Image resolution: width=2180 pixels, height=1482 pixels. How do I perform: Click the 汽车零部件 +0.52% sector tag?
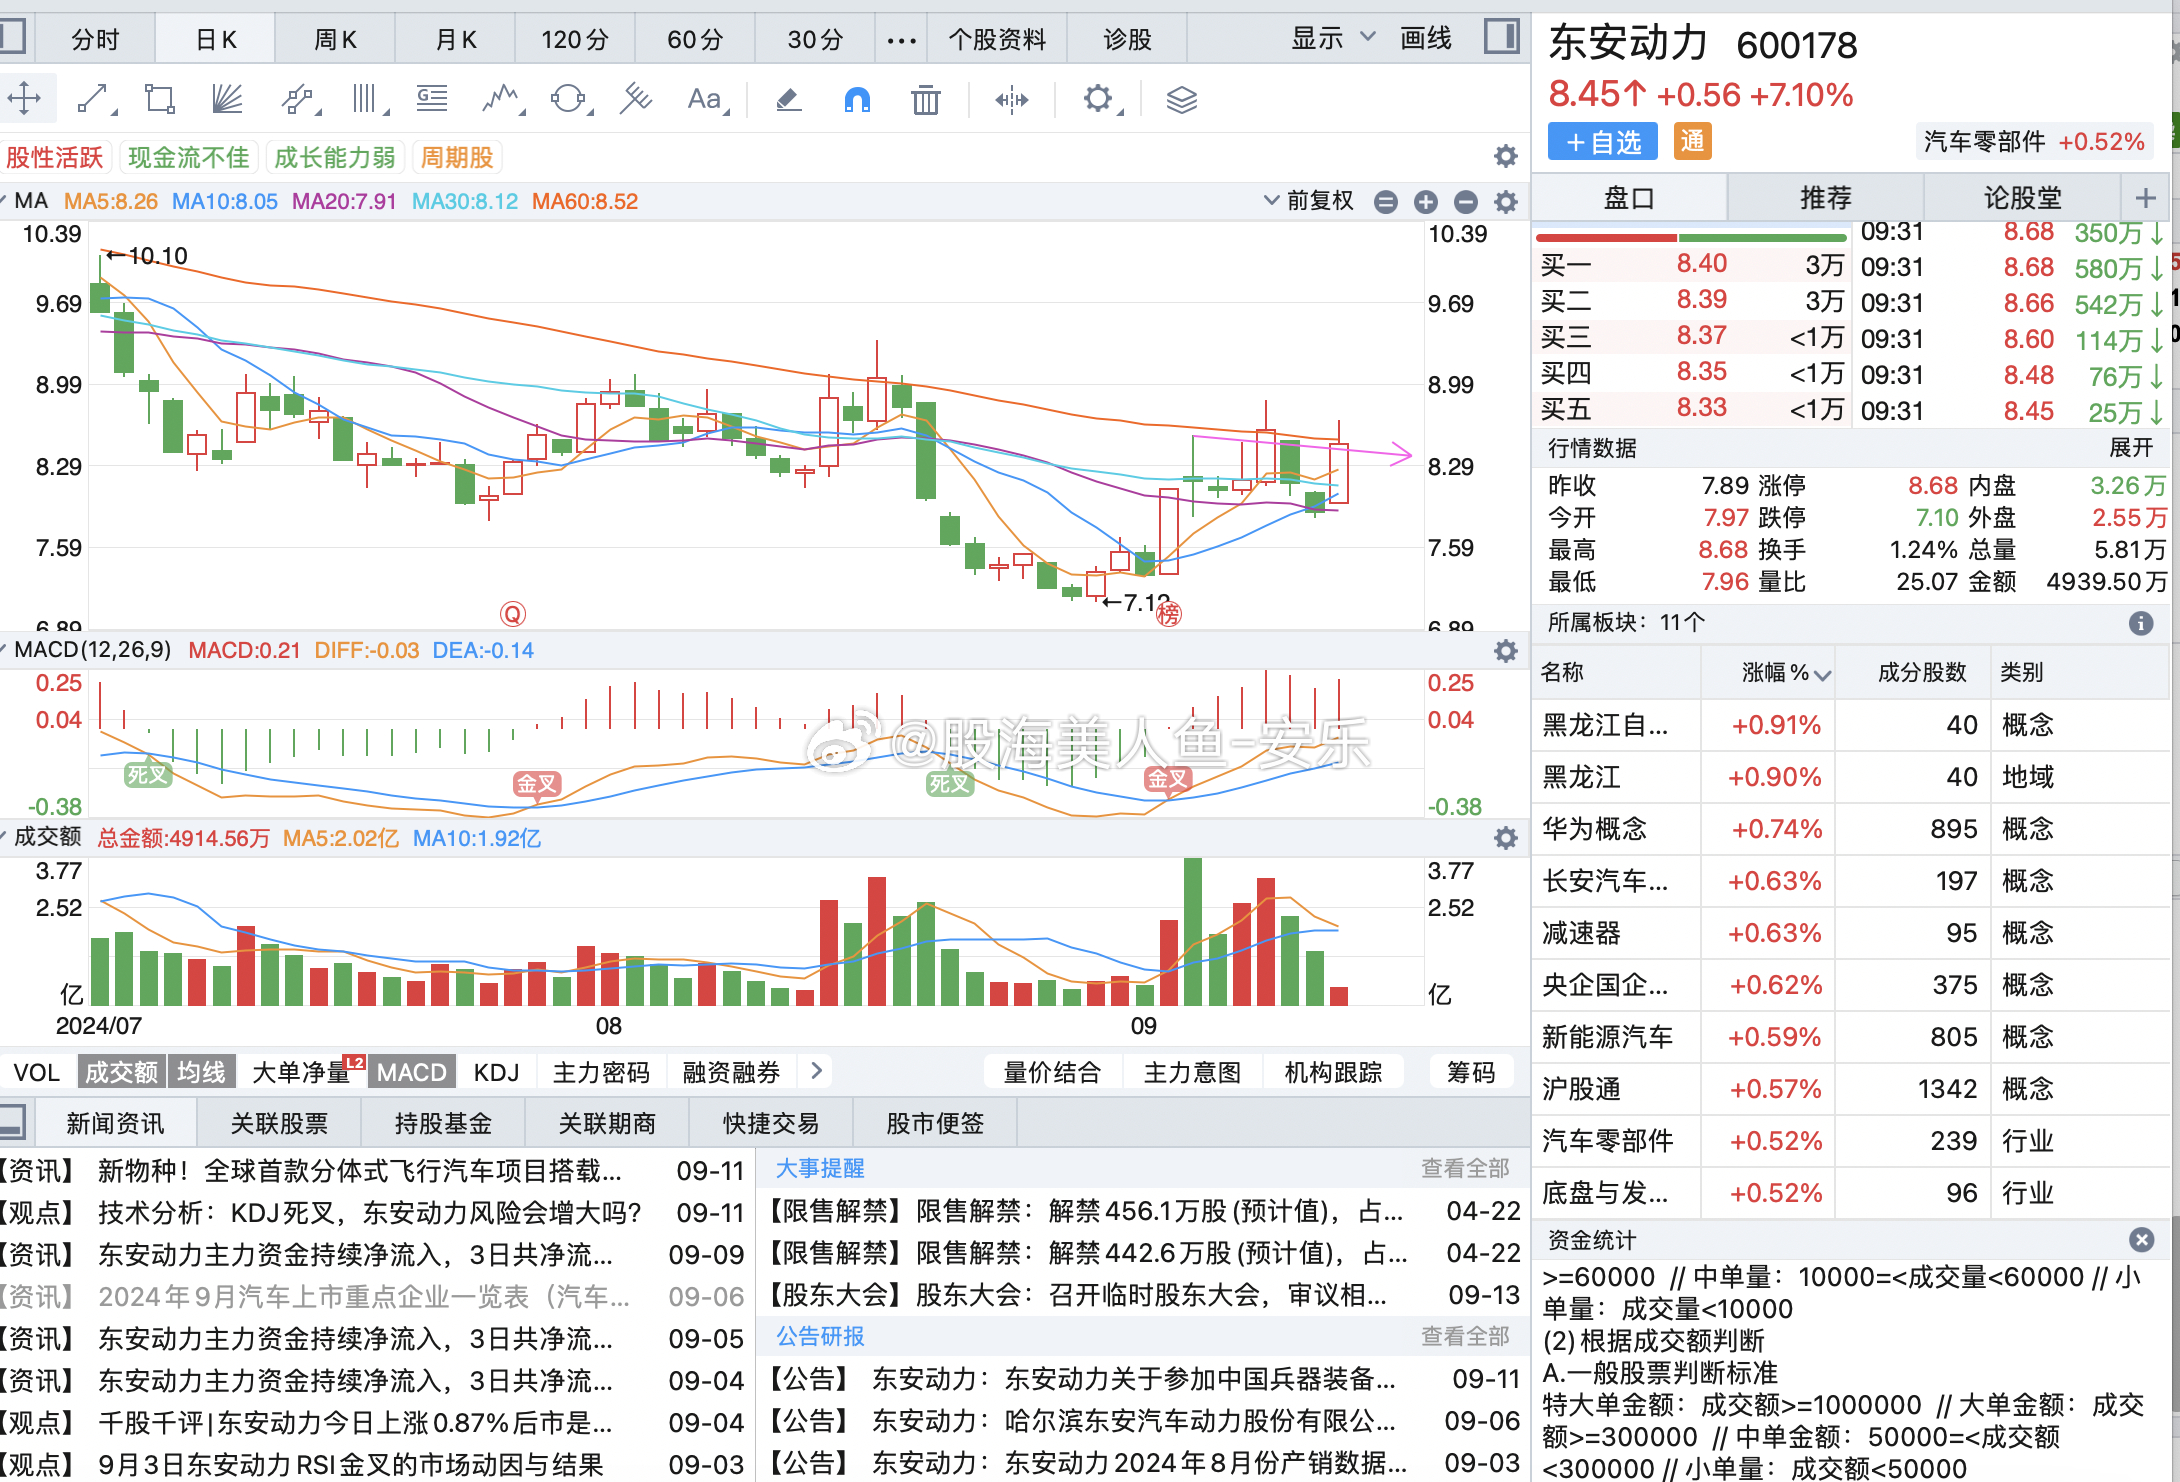click(x=2034, y=142)
